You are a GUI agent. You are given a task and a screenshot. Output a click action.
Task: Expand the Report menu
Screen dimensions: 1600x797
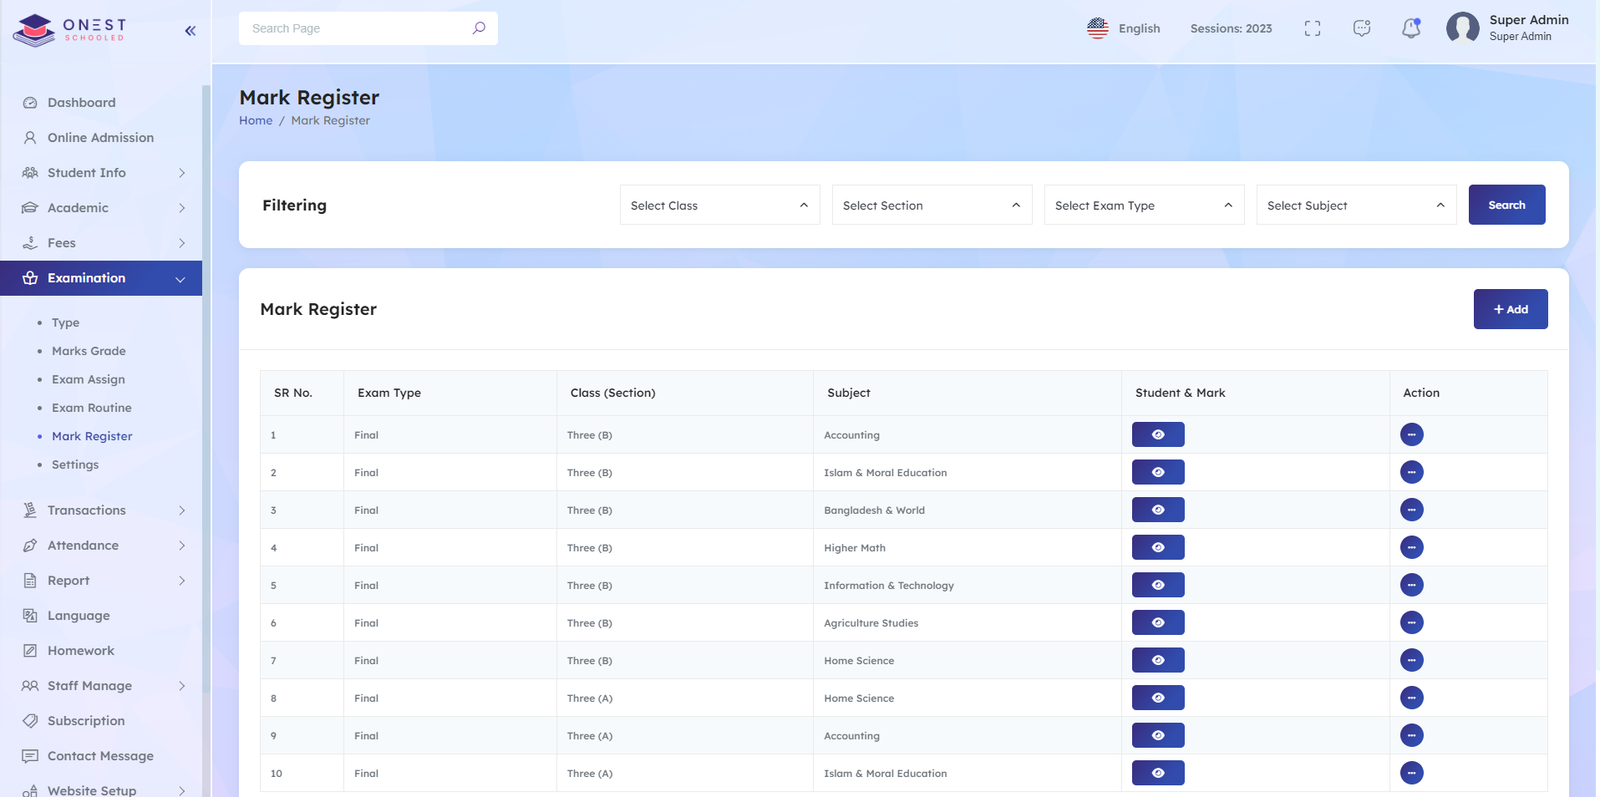click(x=101, y=580)
